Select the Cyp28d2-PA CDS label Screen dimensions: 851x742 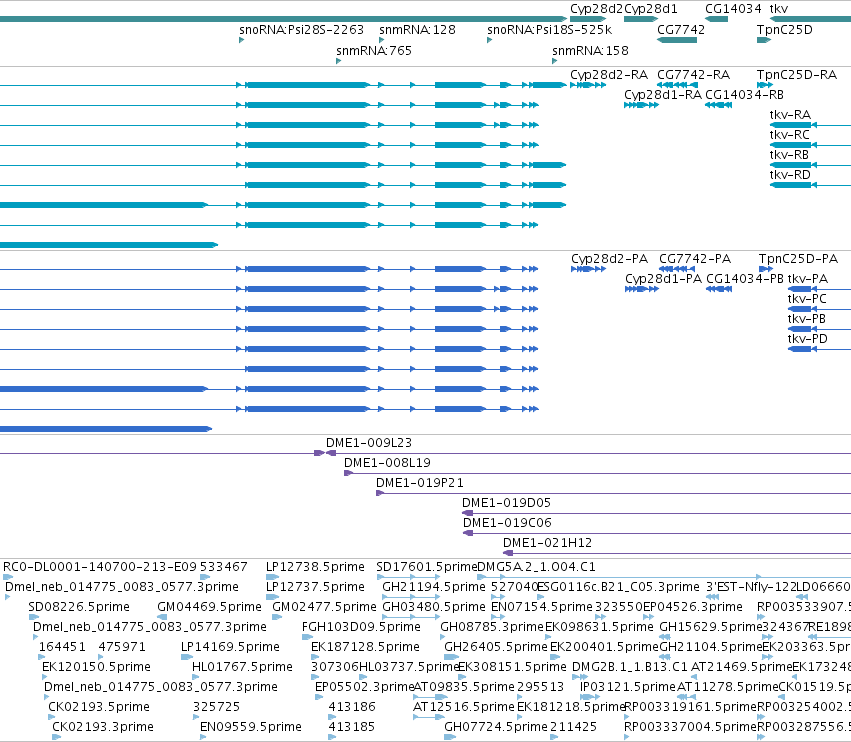tap(609, 259)
